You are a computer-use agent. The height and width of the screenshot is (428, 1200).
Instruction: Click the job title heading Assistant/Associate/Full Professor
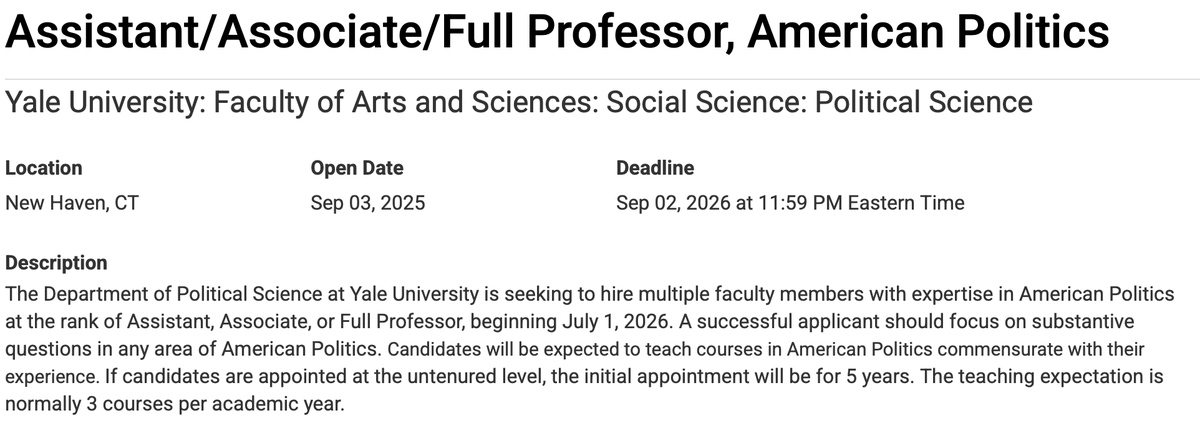[557, 33]
